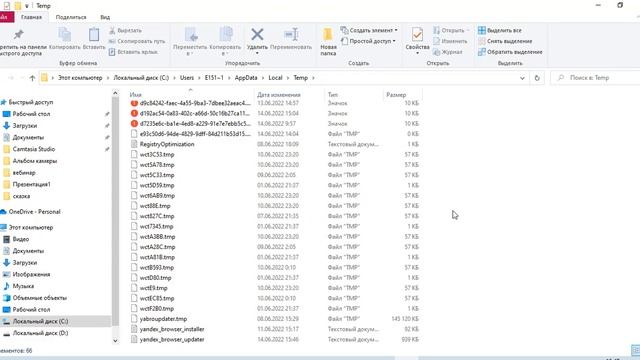Select Этот компьютер in the sidebar

click(31, 227)
